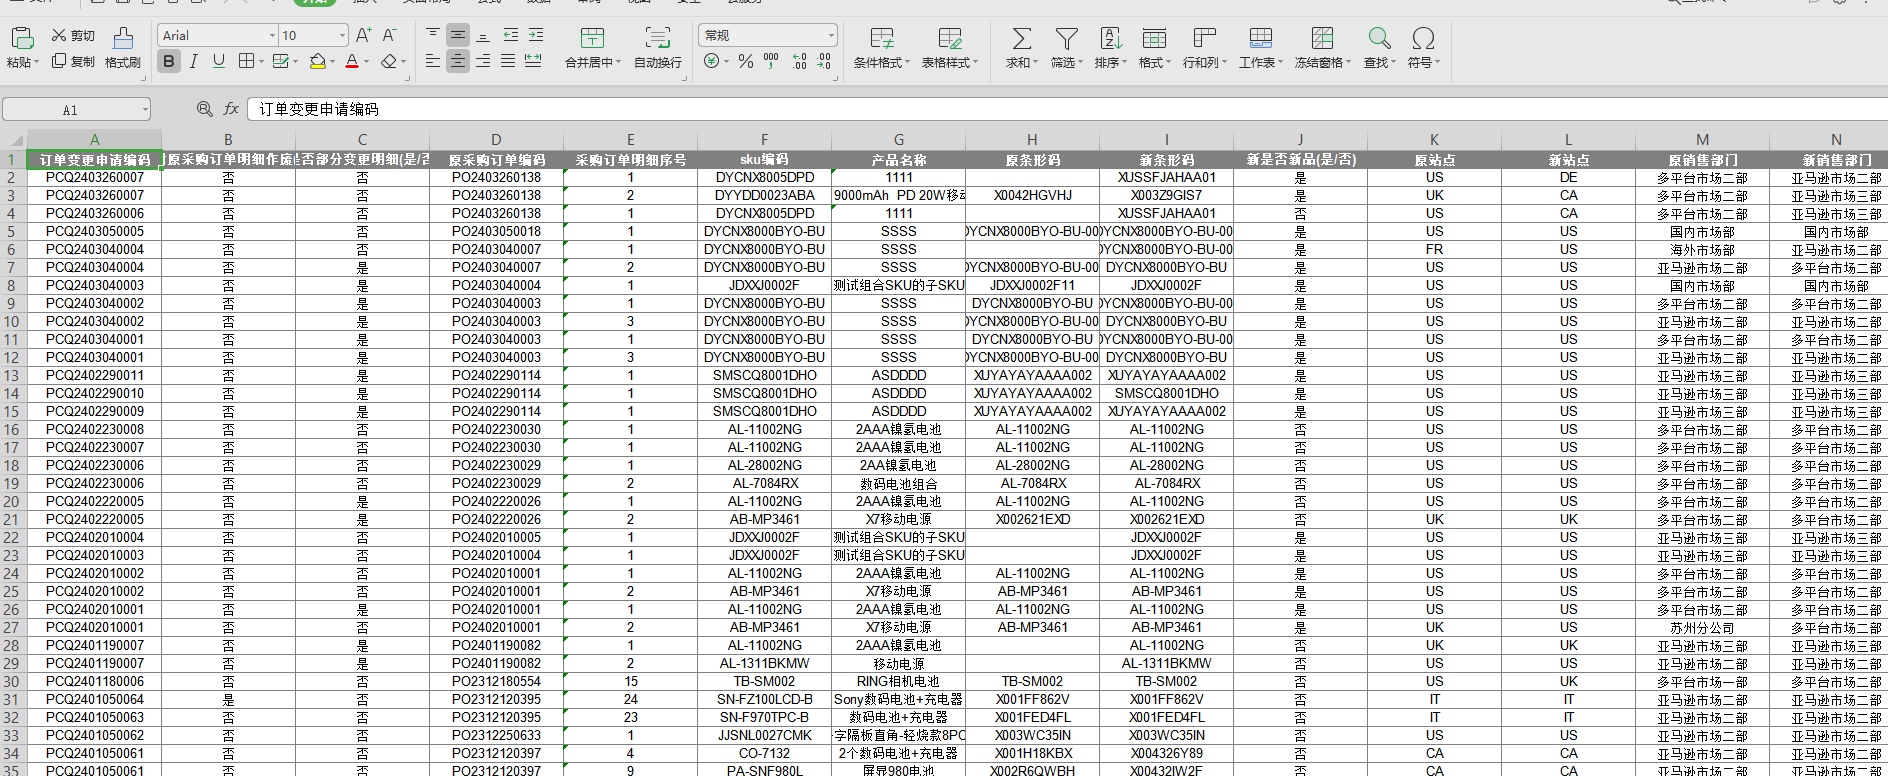The image size is (1888, 776).
Task: Click the format painter (格式刷) icon
Action: (x=123, y=40)
